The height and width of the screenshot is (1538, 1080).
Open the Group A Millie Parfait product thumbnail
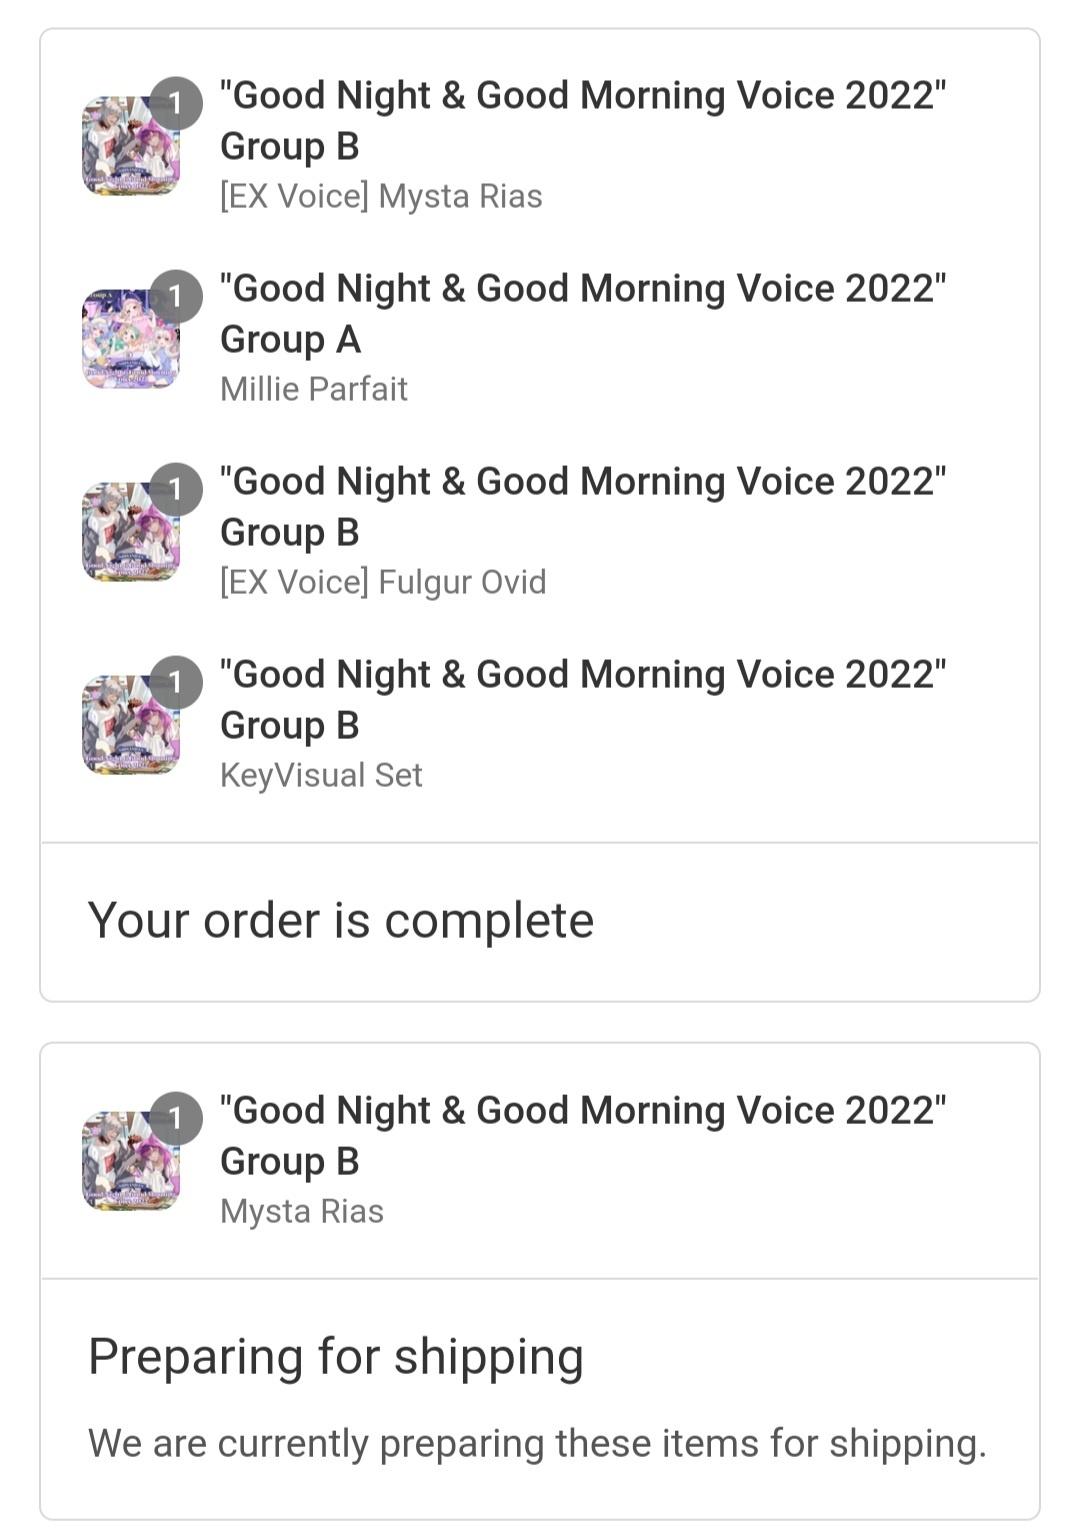[131, 339]
